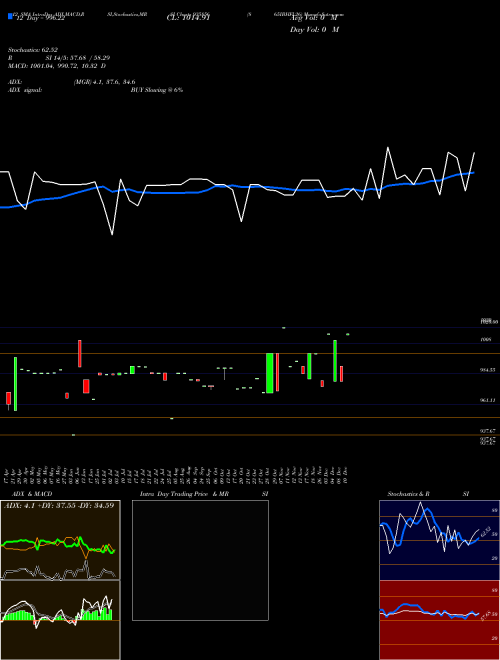Open the blue Stochastics chart panel
The width and height of the screenshot is (500, 660).
(x=439, y=540)
